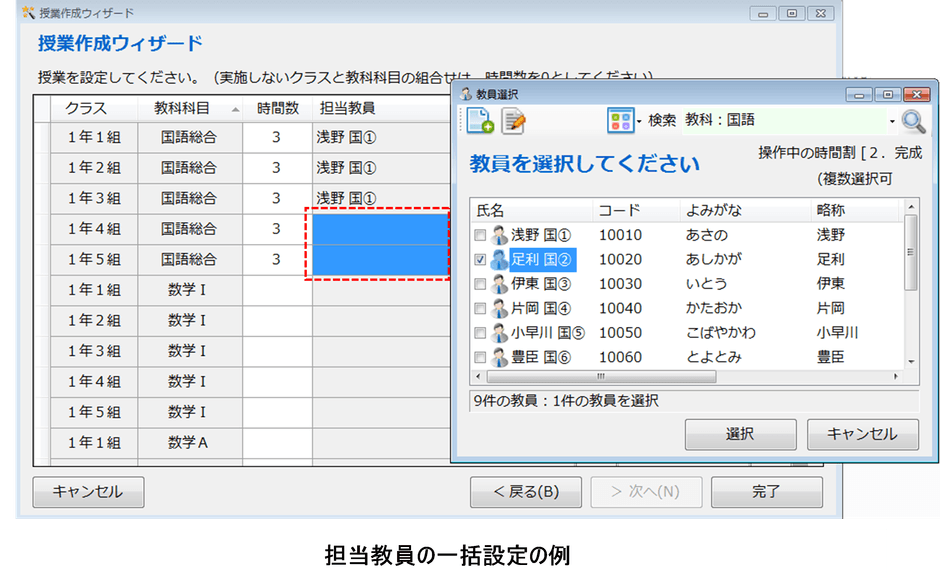Click the person icon beside 伊東 国③
This screenshot has width=940, height=573.
point(499,284)
